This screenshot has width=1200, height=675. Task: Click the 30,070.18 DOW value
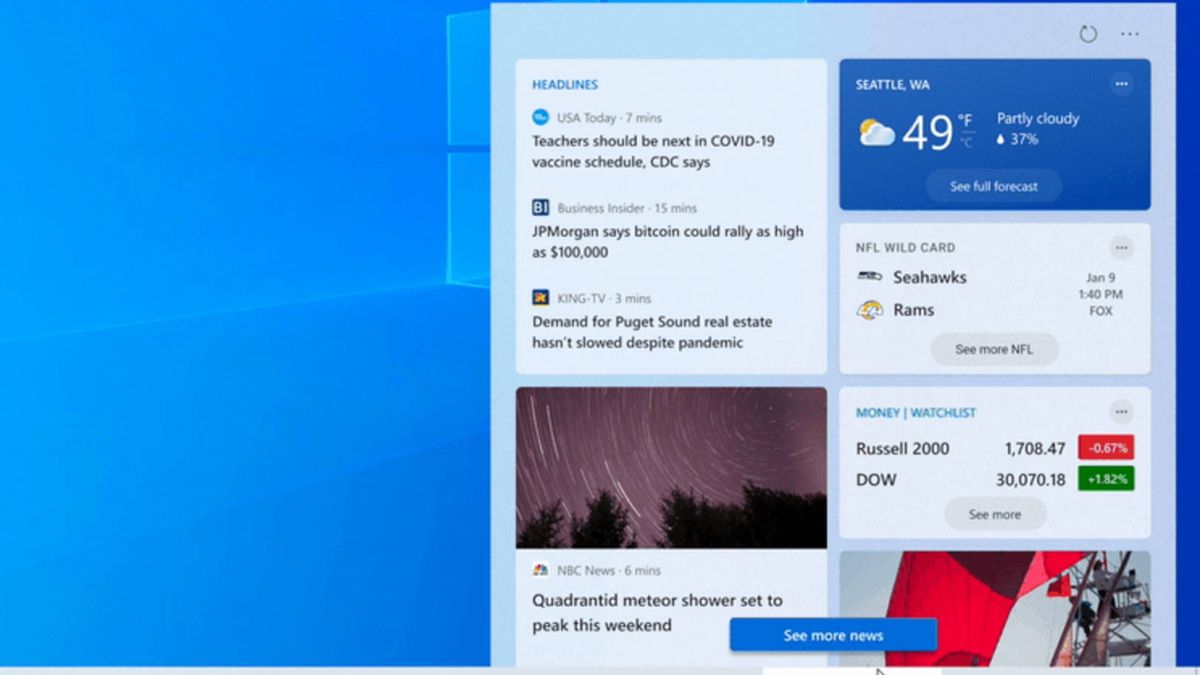click(1030, 480)
